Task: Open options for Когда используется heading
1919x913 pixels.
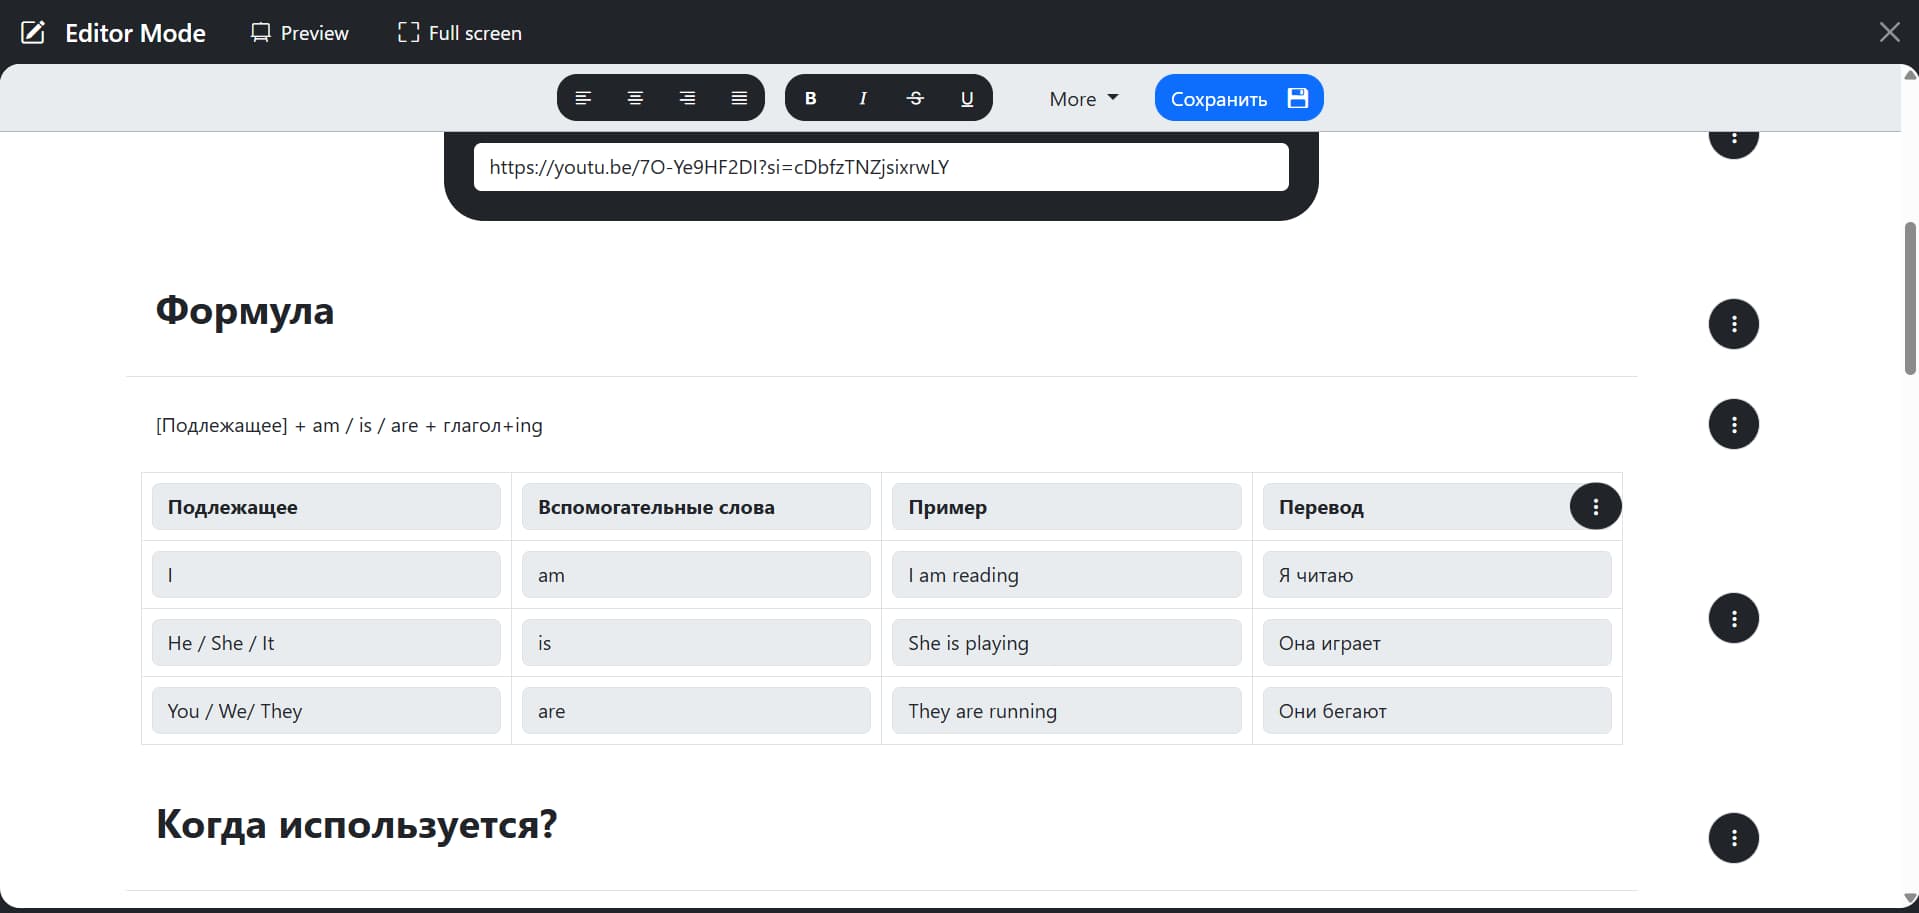Action: [1733, 838]
